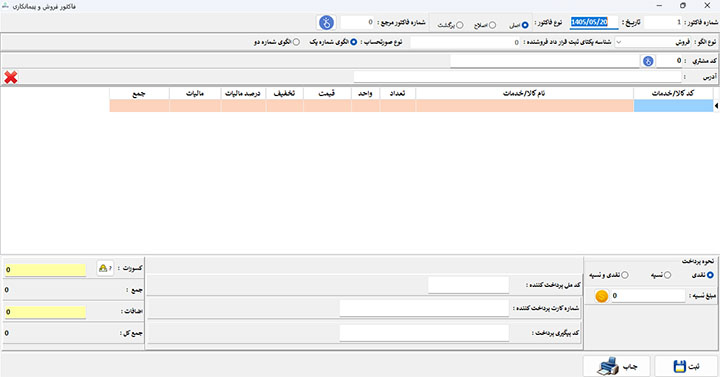Click the مبلغ نسیه amount field
The width and height of the screenshot is (720, 377).
(648, 296)
